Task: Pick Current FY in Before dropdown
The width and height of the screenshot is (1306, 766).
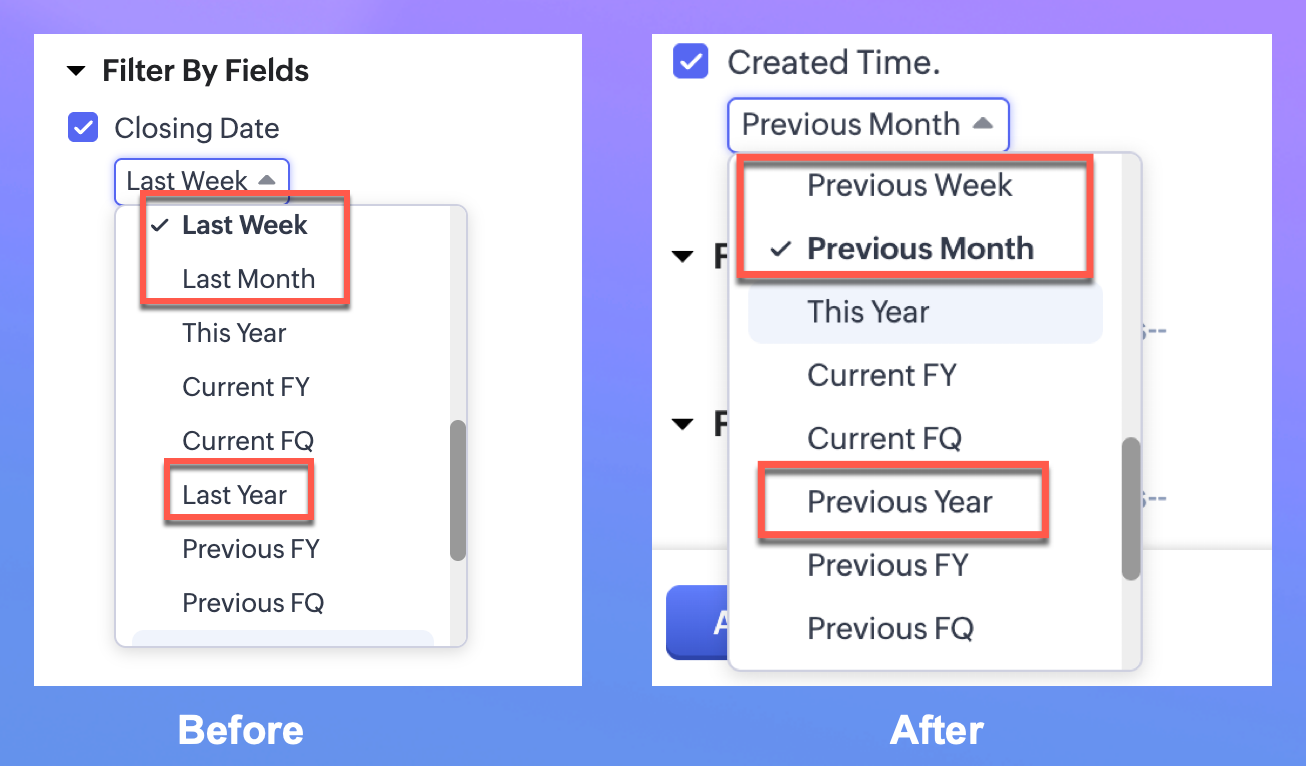Action: 246,387
